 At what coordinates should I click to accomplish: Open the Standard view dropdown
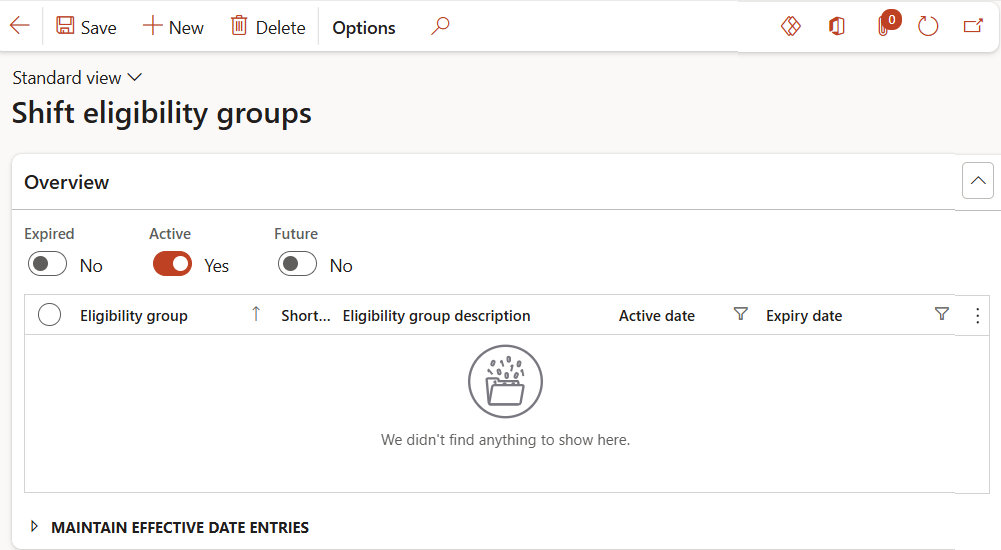click(77, 78)
